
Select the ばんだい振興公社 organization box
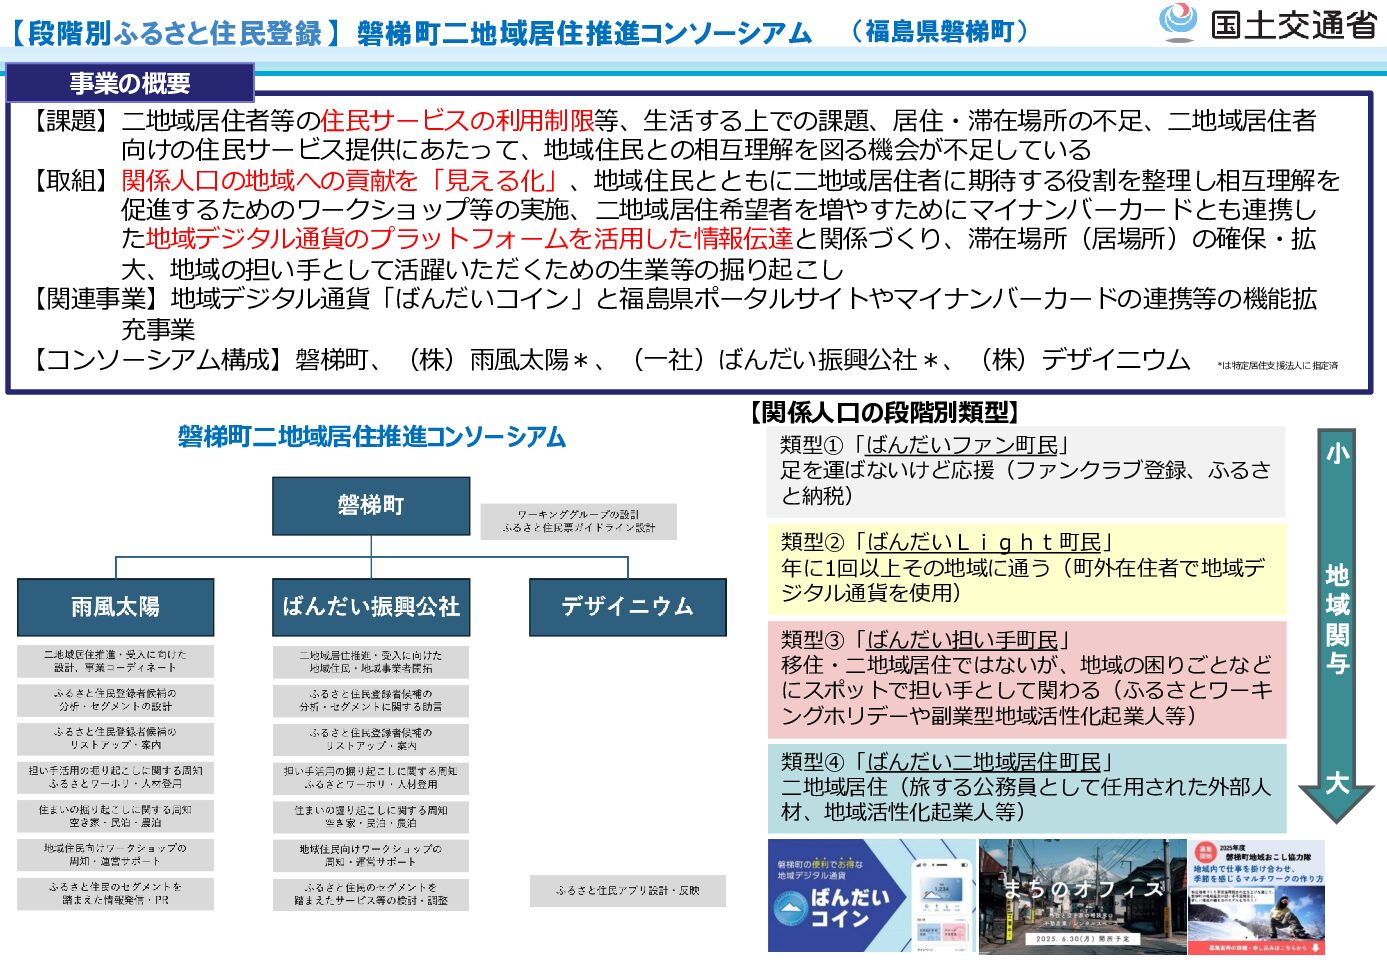coord(371,607)
